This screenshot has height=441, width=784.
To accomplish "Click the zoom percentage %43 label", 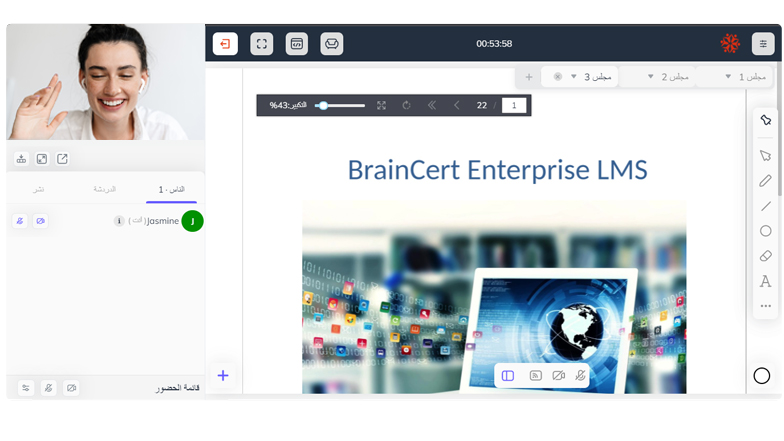I will [x=288, y=106].
